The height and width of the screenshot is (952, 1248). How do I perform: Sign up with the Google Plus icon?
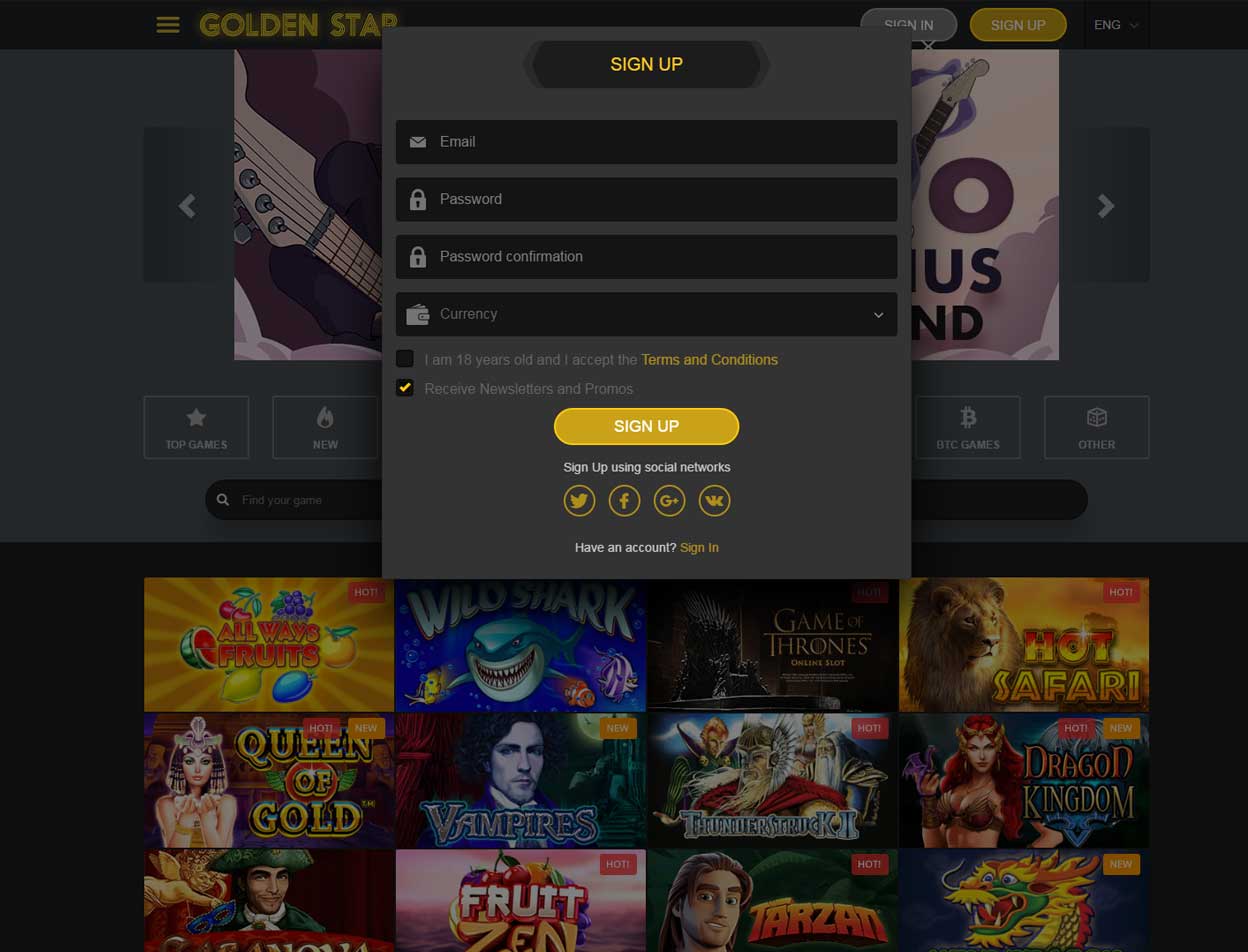(x=669, y=500)
